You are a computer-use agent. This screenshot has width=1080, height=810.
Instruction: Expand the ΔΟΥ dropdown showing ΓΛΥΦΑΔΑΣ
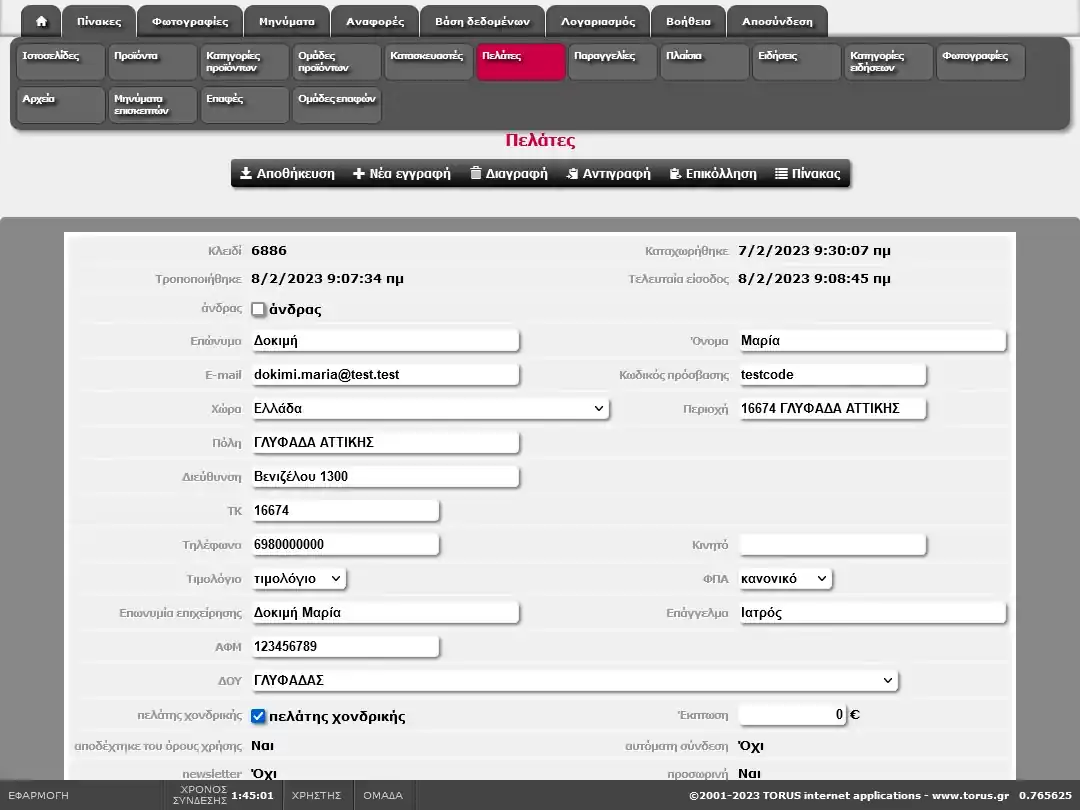[574, 681]
